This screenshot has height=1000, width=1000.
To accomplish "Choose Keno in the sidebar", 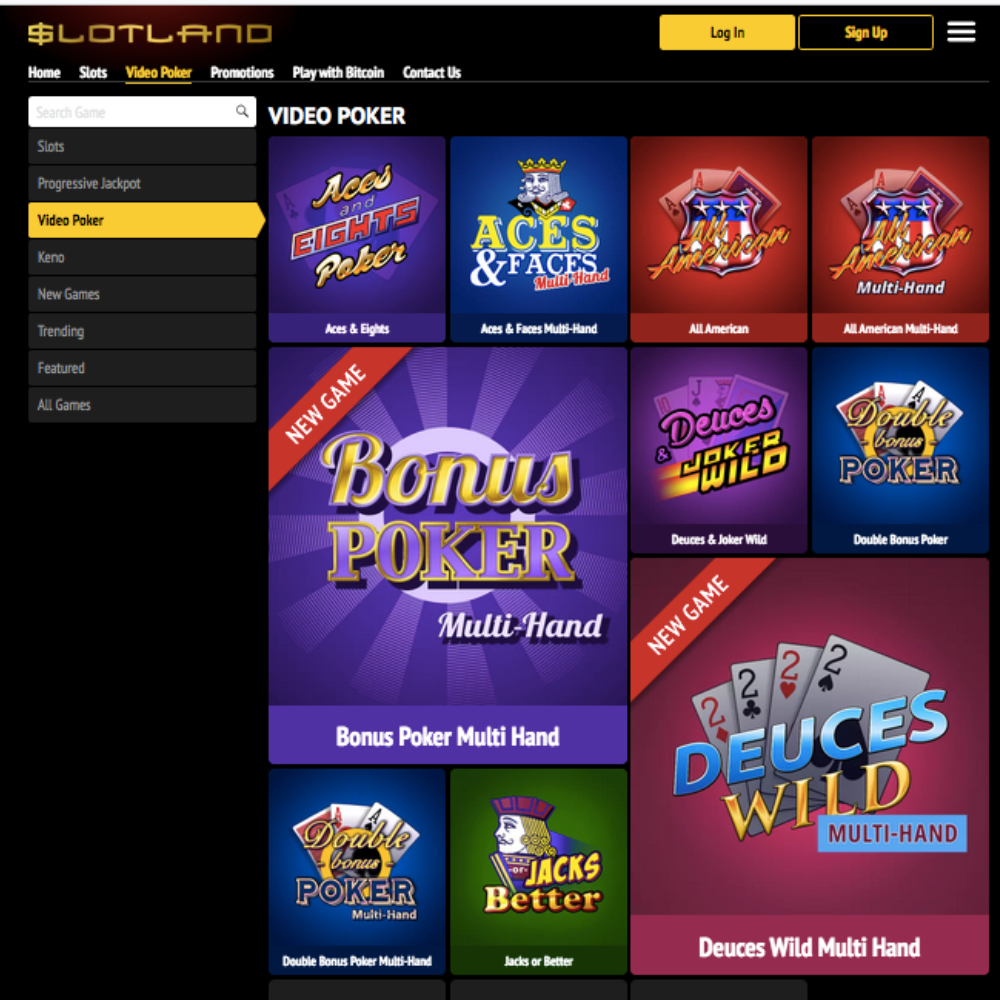I will click(142, 257).
